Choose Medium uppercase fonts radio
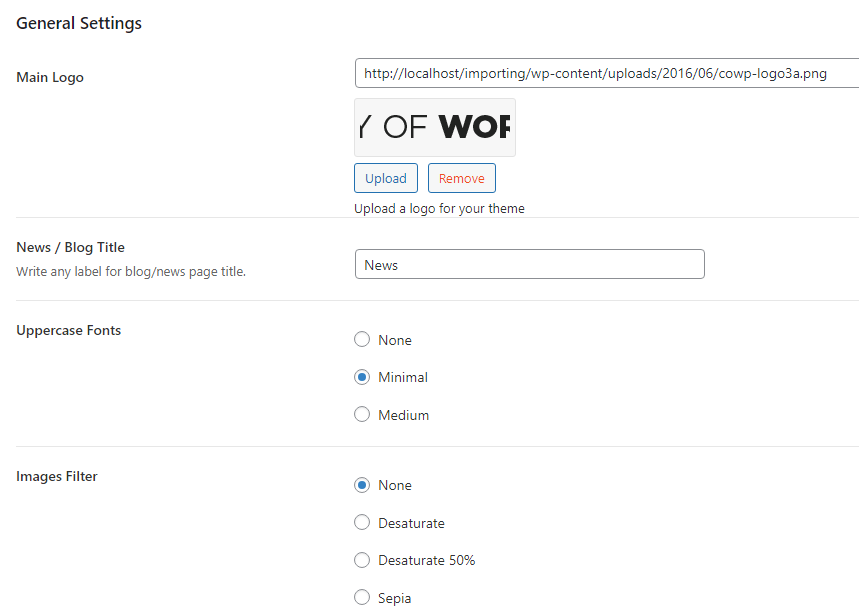Viewport: 859px width, 614px height. tap(362, 415)
